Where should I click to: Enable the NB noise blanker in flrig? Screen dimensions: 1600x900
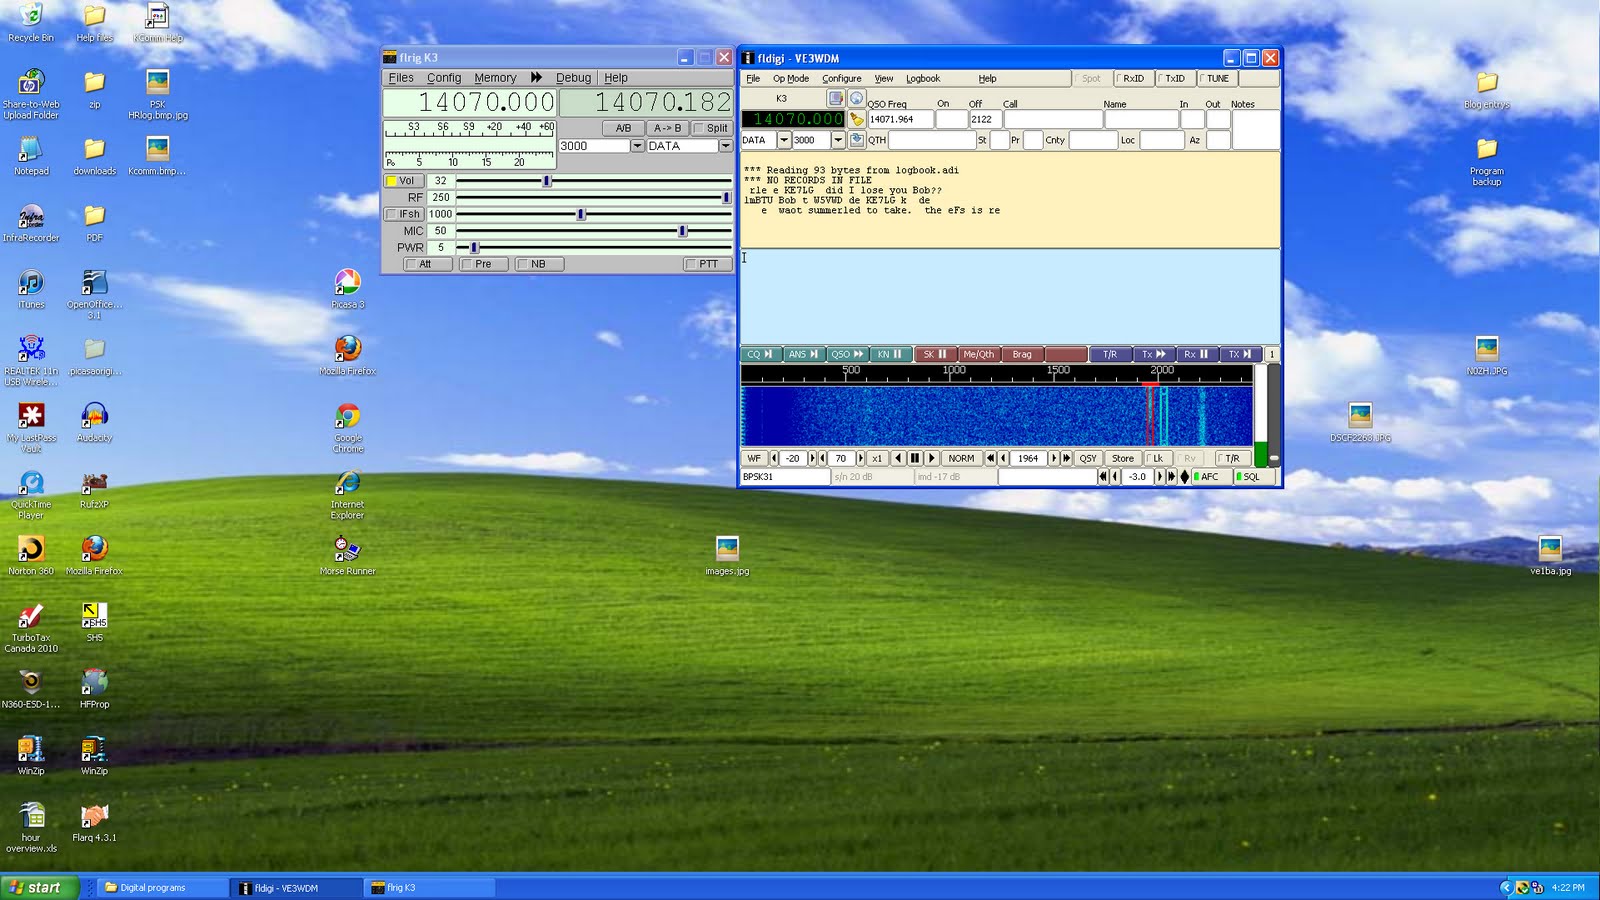tap(539, 264)
